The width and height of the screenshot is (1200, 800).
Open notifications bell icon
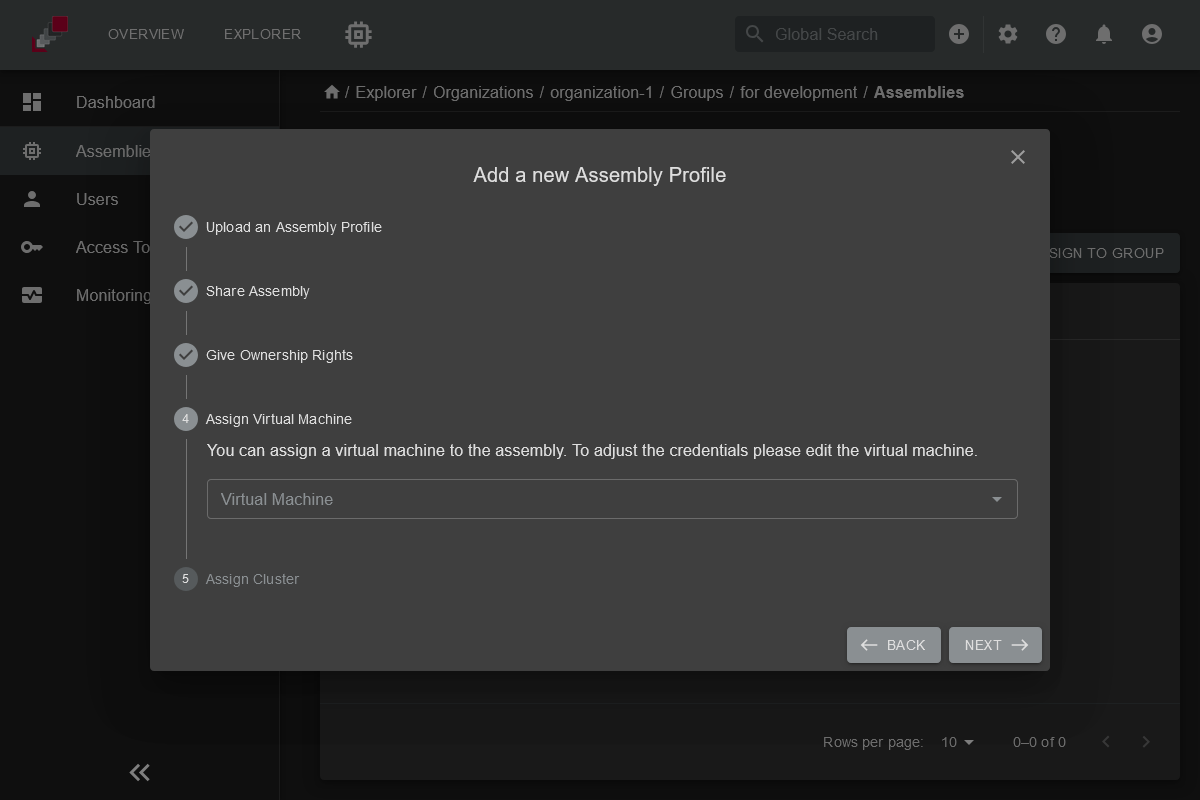pos(1104,34)
